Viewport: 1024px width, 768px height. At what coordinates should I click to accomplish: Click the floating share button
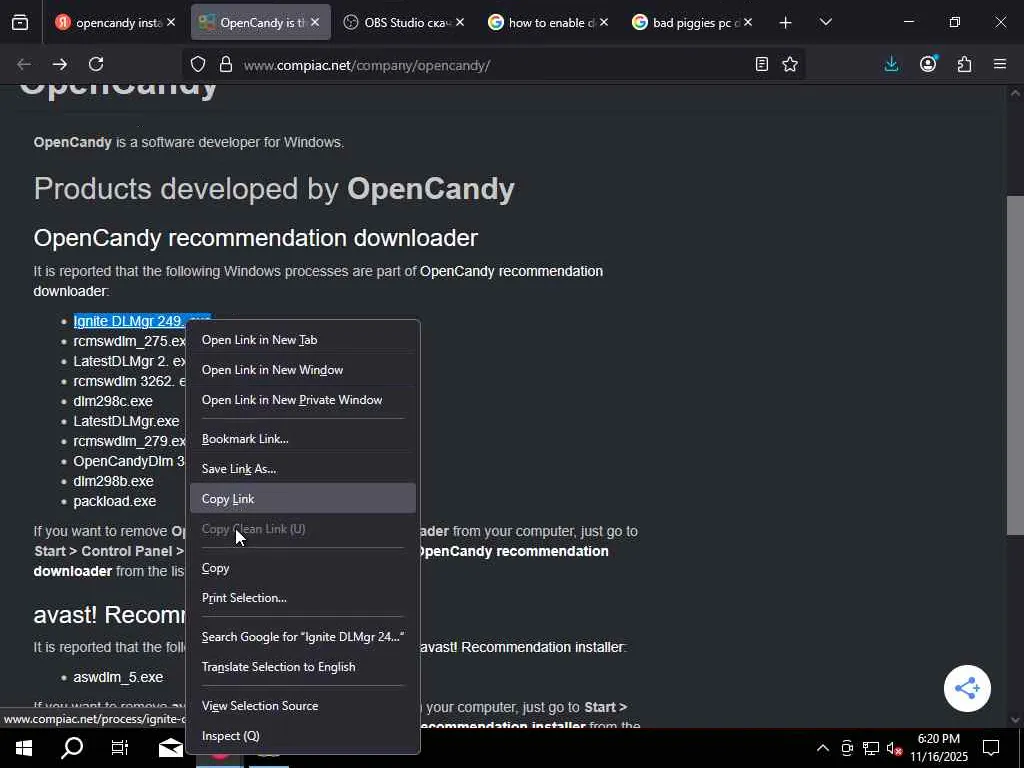click(x=967, y=688)
